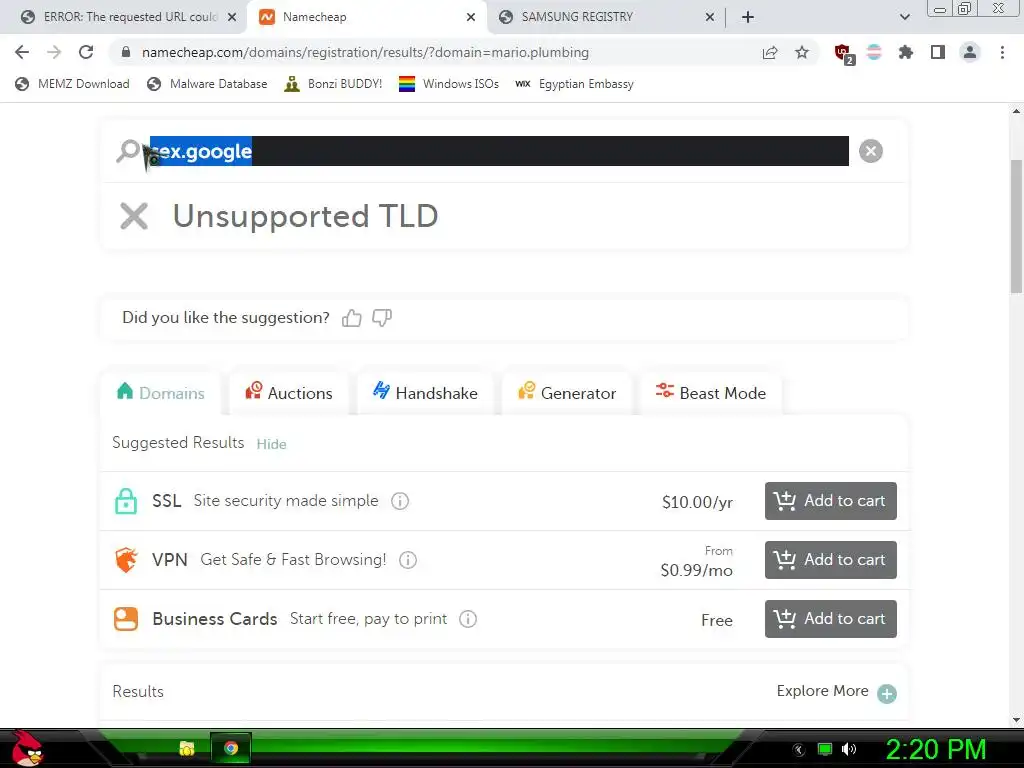The width and height of the screenshot is (1024, 768).
Task: Open the Generator tab
Action: [x=567, y=393]
